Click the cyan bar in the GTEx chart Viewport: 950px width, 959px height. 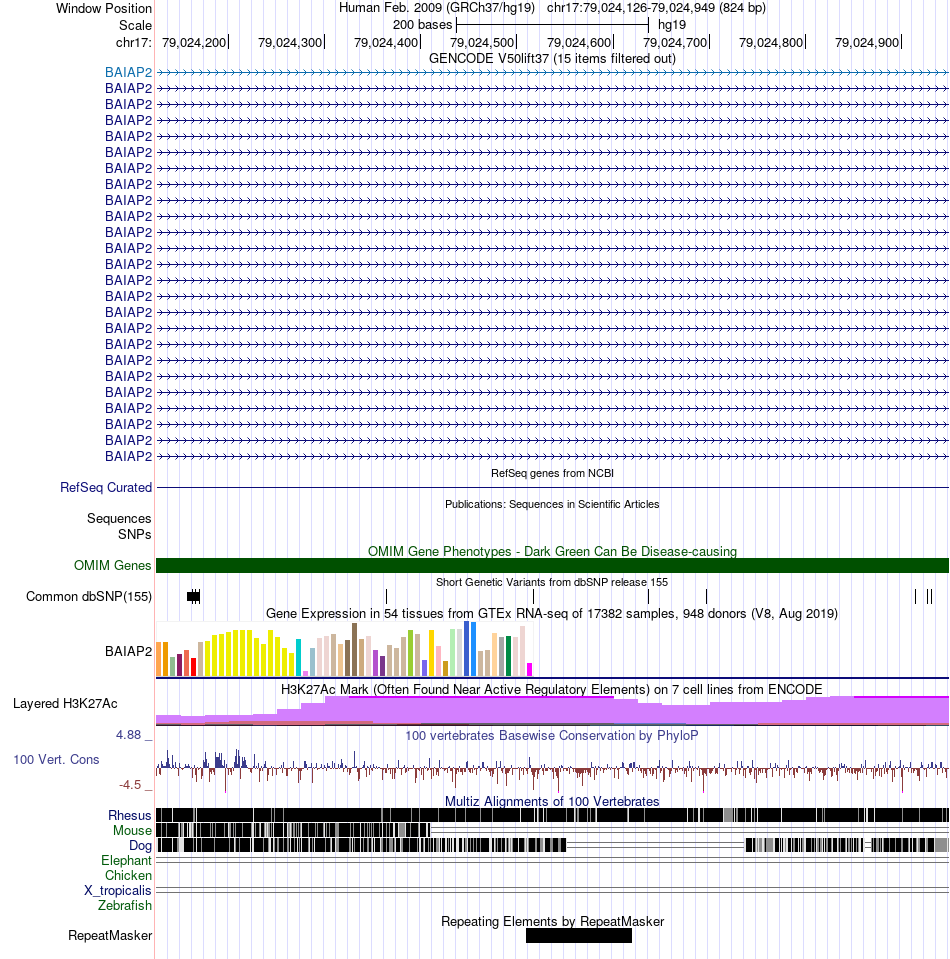(299, 657)
